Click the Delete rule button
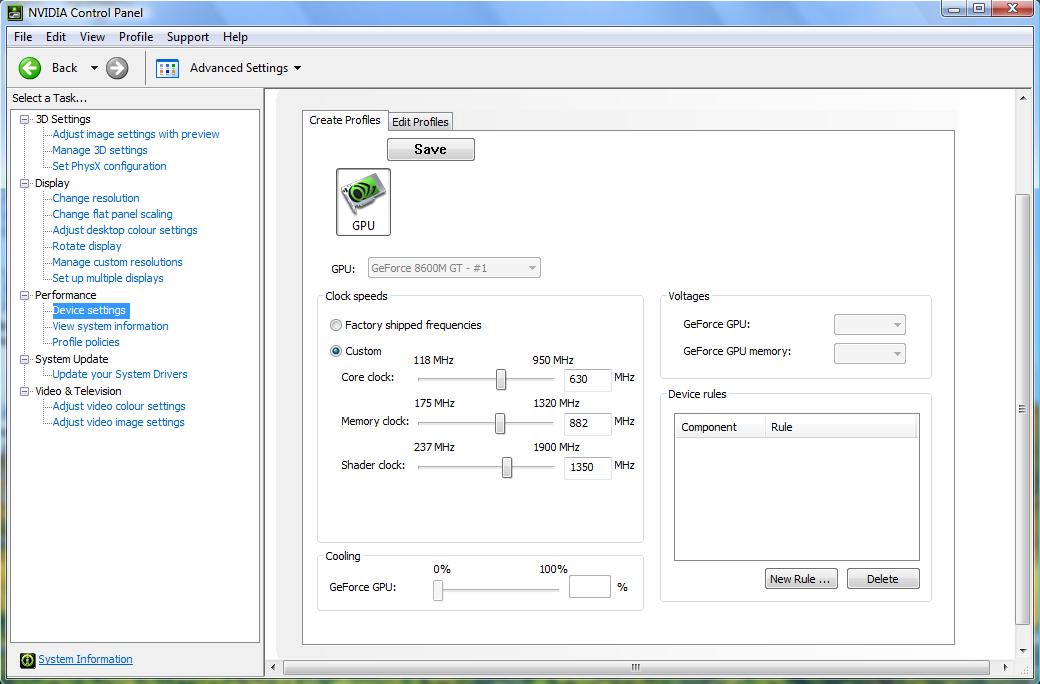 [883, 579]
